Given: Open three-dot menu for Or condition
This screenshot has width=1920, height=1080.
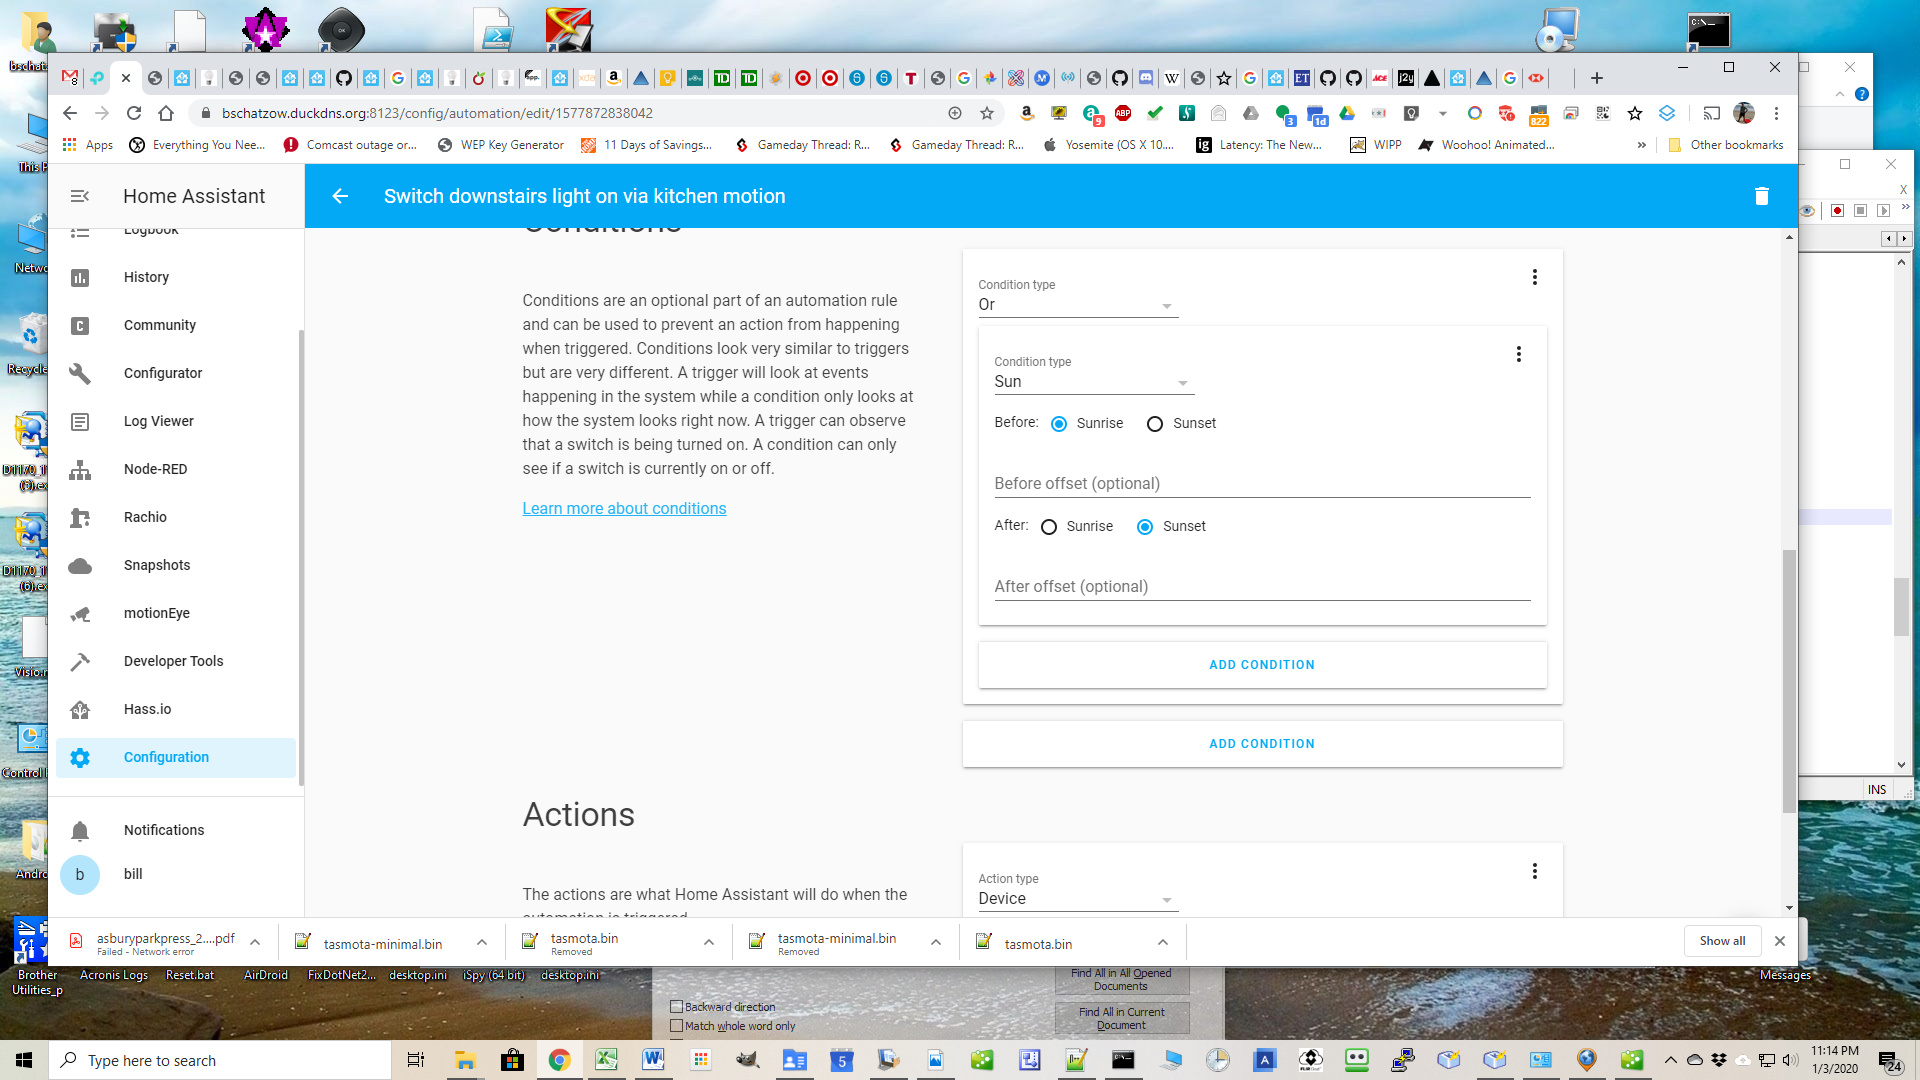Looking at the screenshot, I should 1534,277.
